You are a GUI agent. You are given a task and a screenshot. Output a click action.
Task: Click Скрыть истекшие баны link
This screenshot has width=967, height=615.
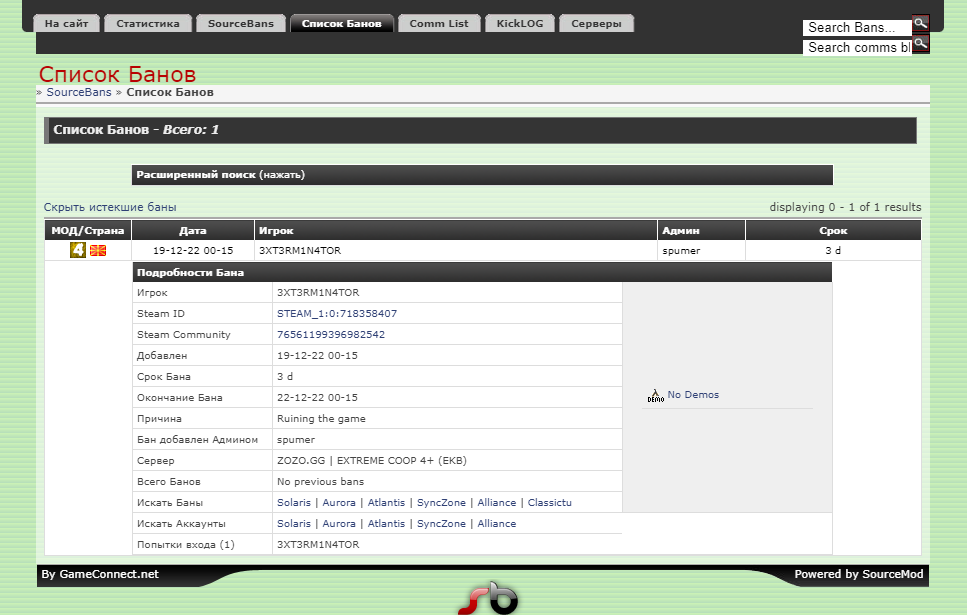110,207
